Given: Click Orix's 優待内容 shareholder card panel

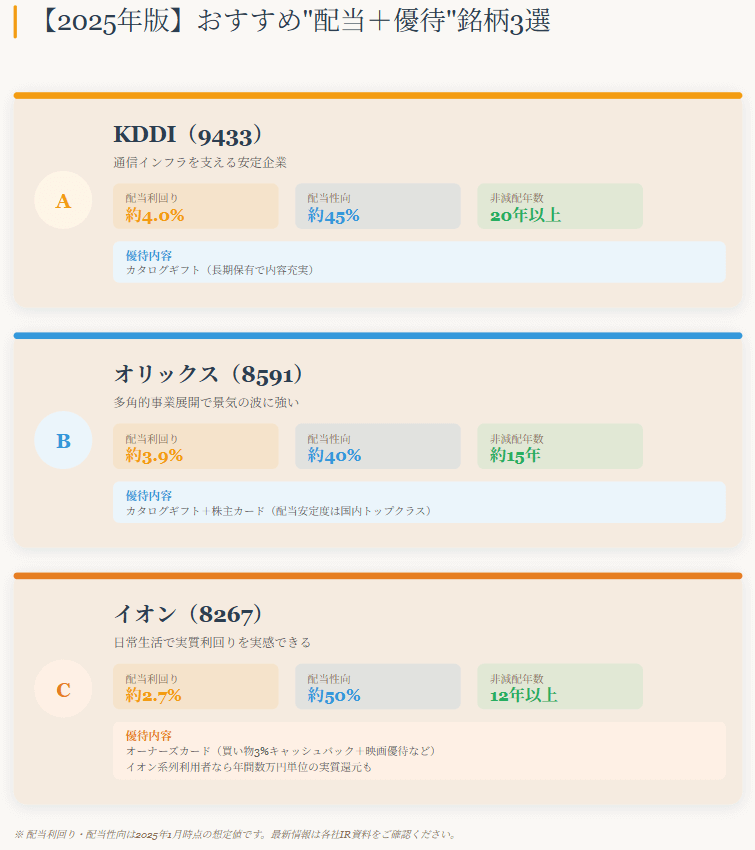Looking at the screenshot, I should click(419, 502).
